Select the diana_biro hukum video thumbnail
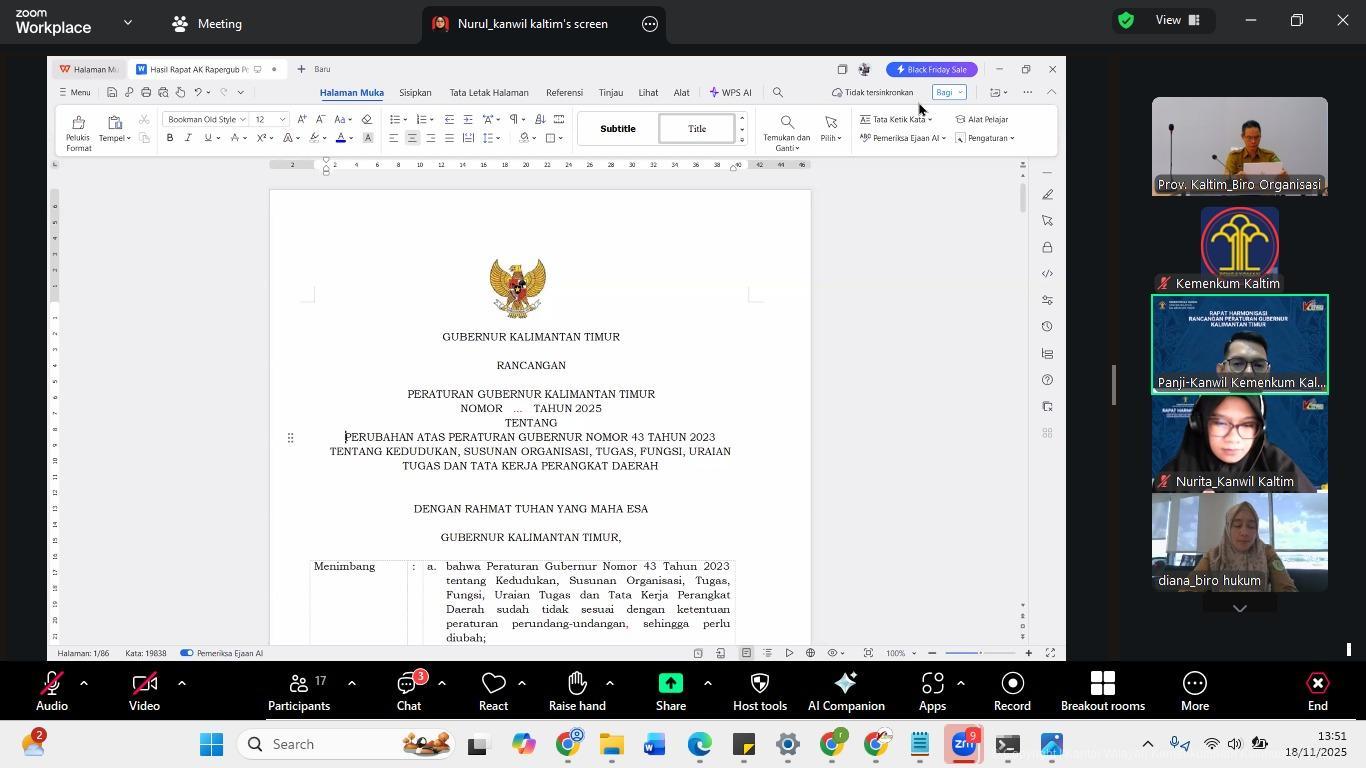Screen dimensions: 1366x768 click(x=1239, y=541)
